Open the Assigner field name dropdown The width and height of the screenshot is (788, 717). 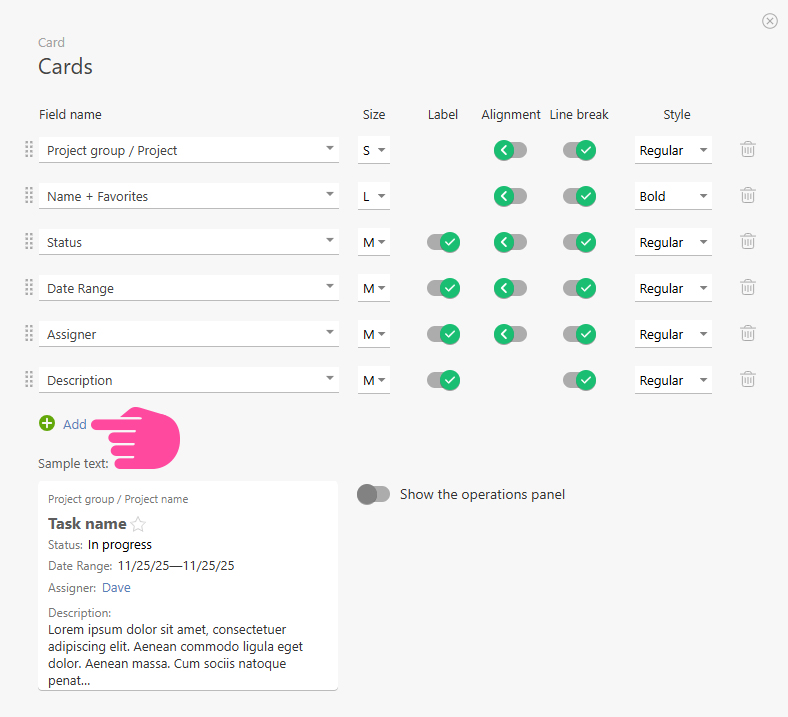pyautogui.click(x=188, y=334)
